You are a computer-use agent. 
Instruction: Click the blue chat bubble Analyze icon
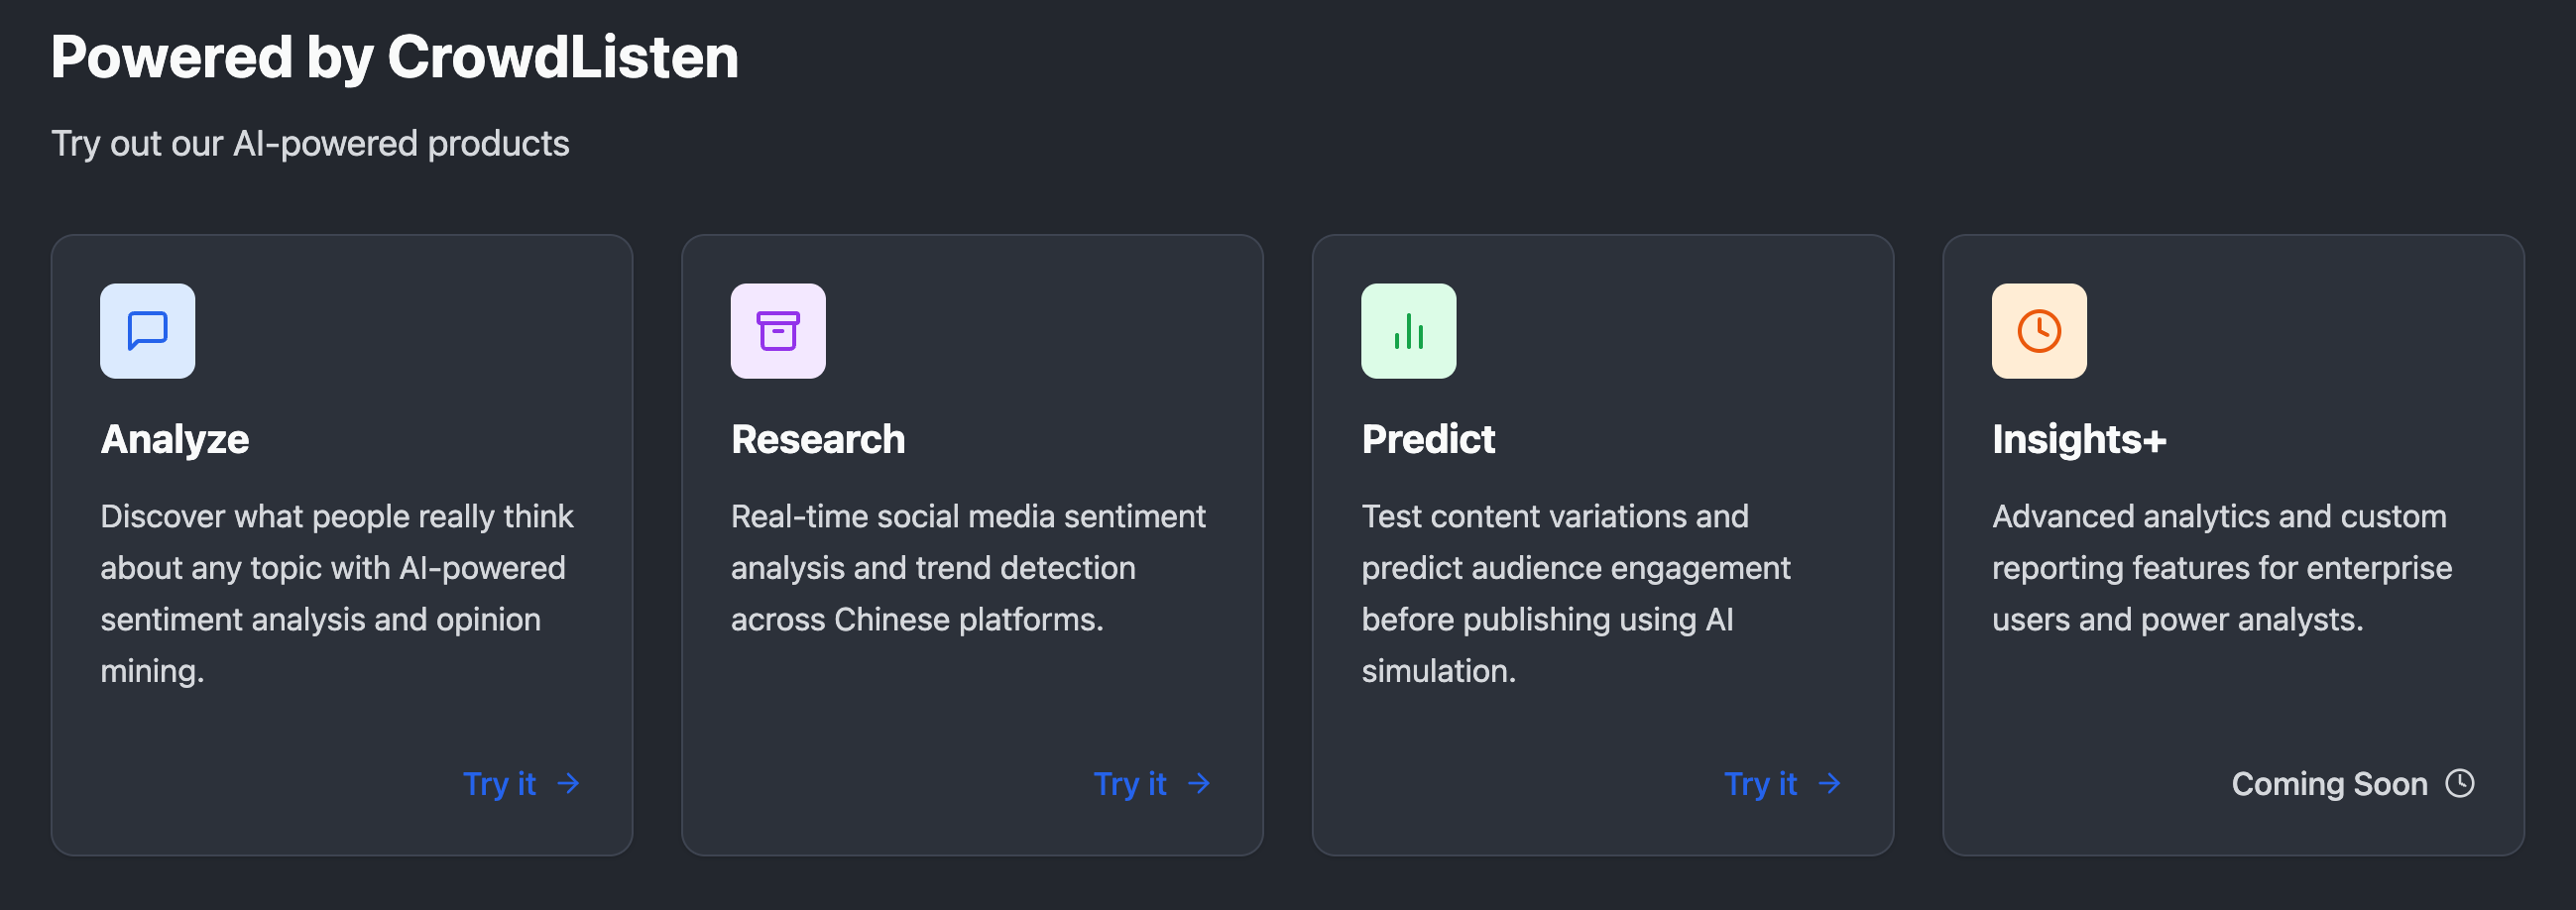click(147, 331)
